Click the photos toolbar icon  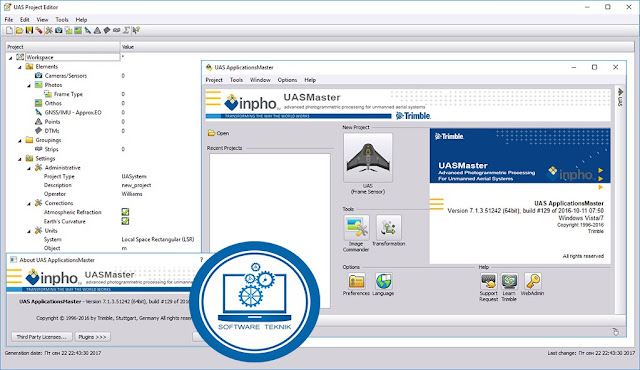coord(68,30)
